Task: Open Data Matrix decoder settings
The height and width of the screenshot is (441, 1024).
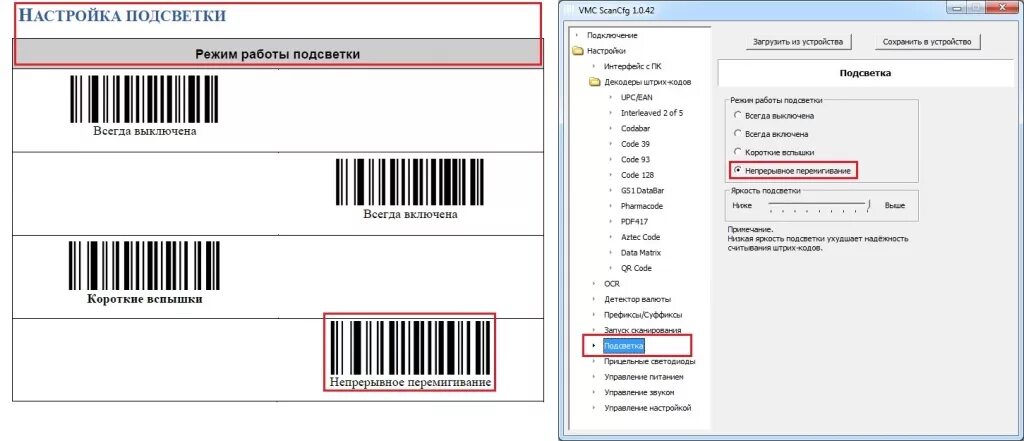Action: click(x=641, y=253)
